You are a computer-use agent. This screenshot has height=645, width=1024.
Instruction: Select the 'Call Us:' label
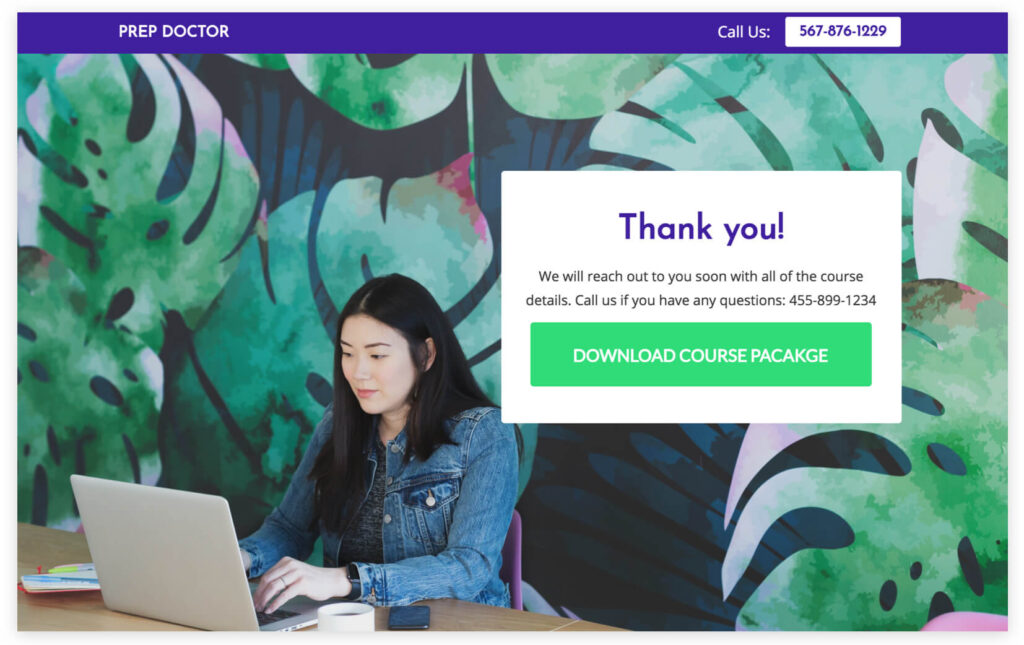click(x=743, y=32)
